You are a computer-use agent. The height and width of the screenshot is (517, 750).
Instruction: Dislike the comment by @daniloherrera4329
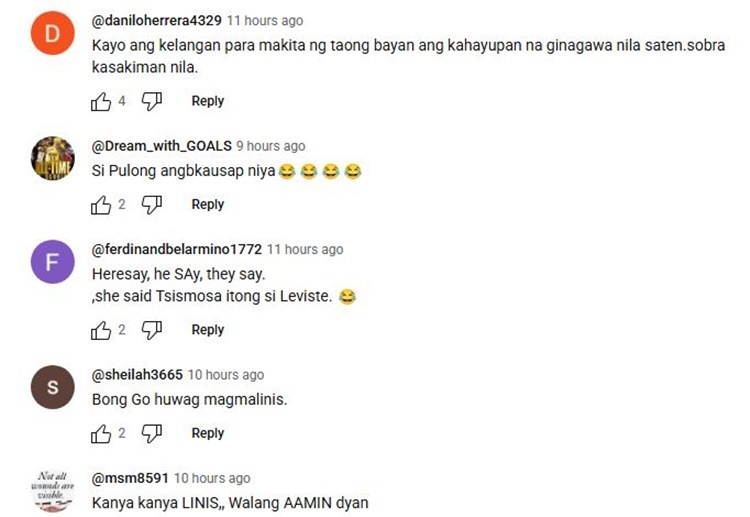click(152, 101)
